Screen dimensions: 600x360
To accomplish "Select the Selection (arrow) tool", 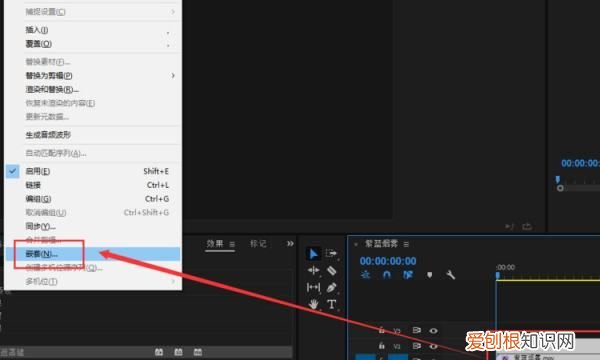I will [x=313, y=254].
